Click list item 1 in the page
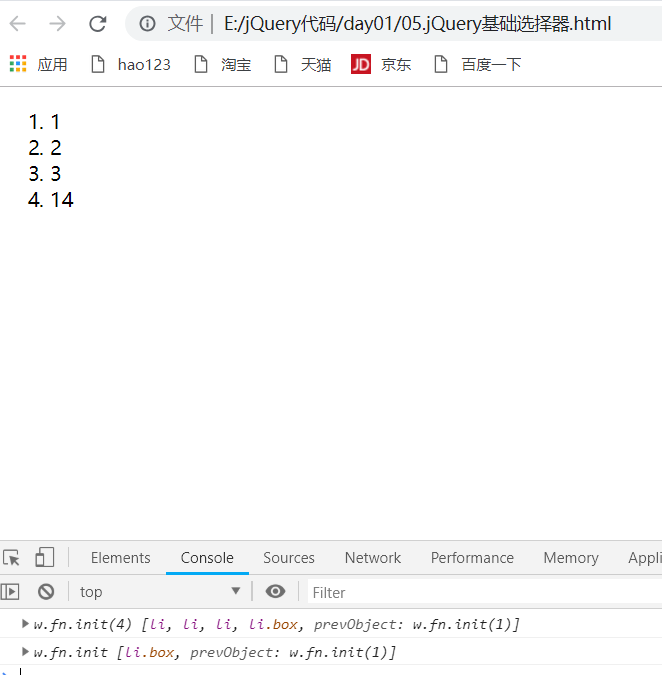The image size is (662, 675). coord(55,122)
